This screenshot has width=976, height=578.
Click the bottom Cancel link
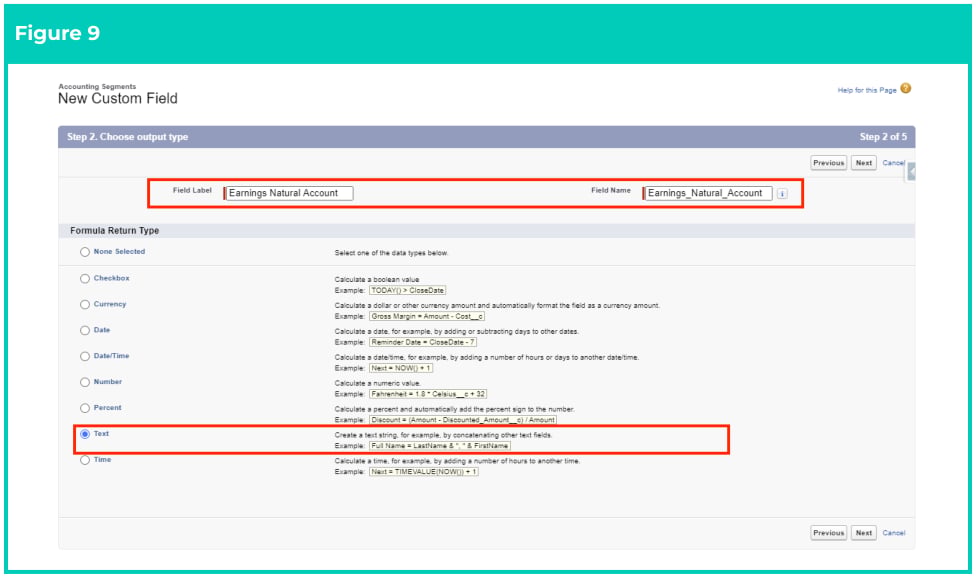point(894,533)
